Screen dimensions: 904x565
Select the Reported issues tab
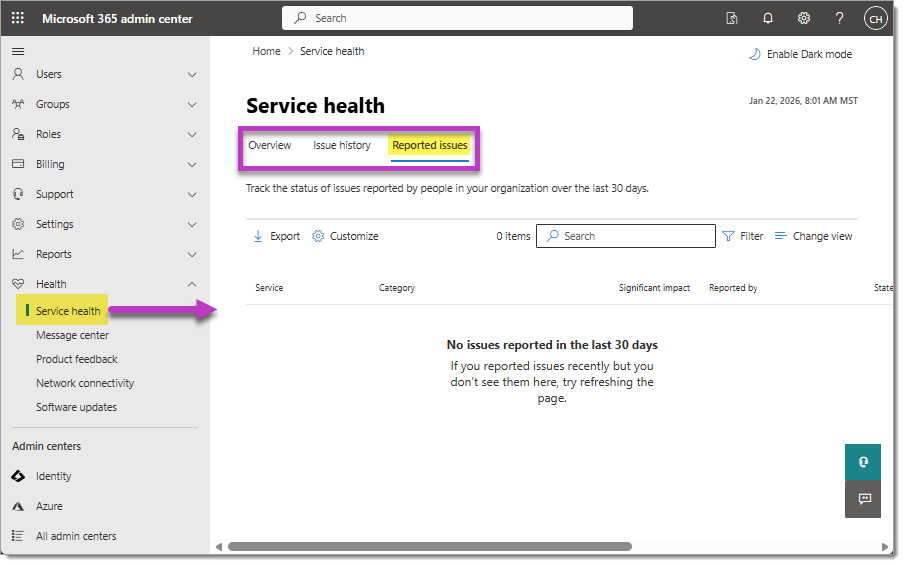point(430,145)
